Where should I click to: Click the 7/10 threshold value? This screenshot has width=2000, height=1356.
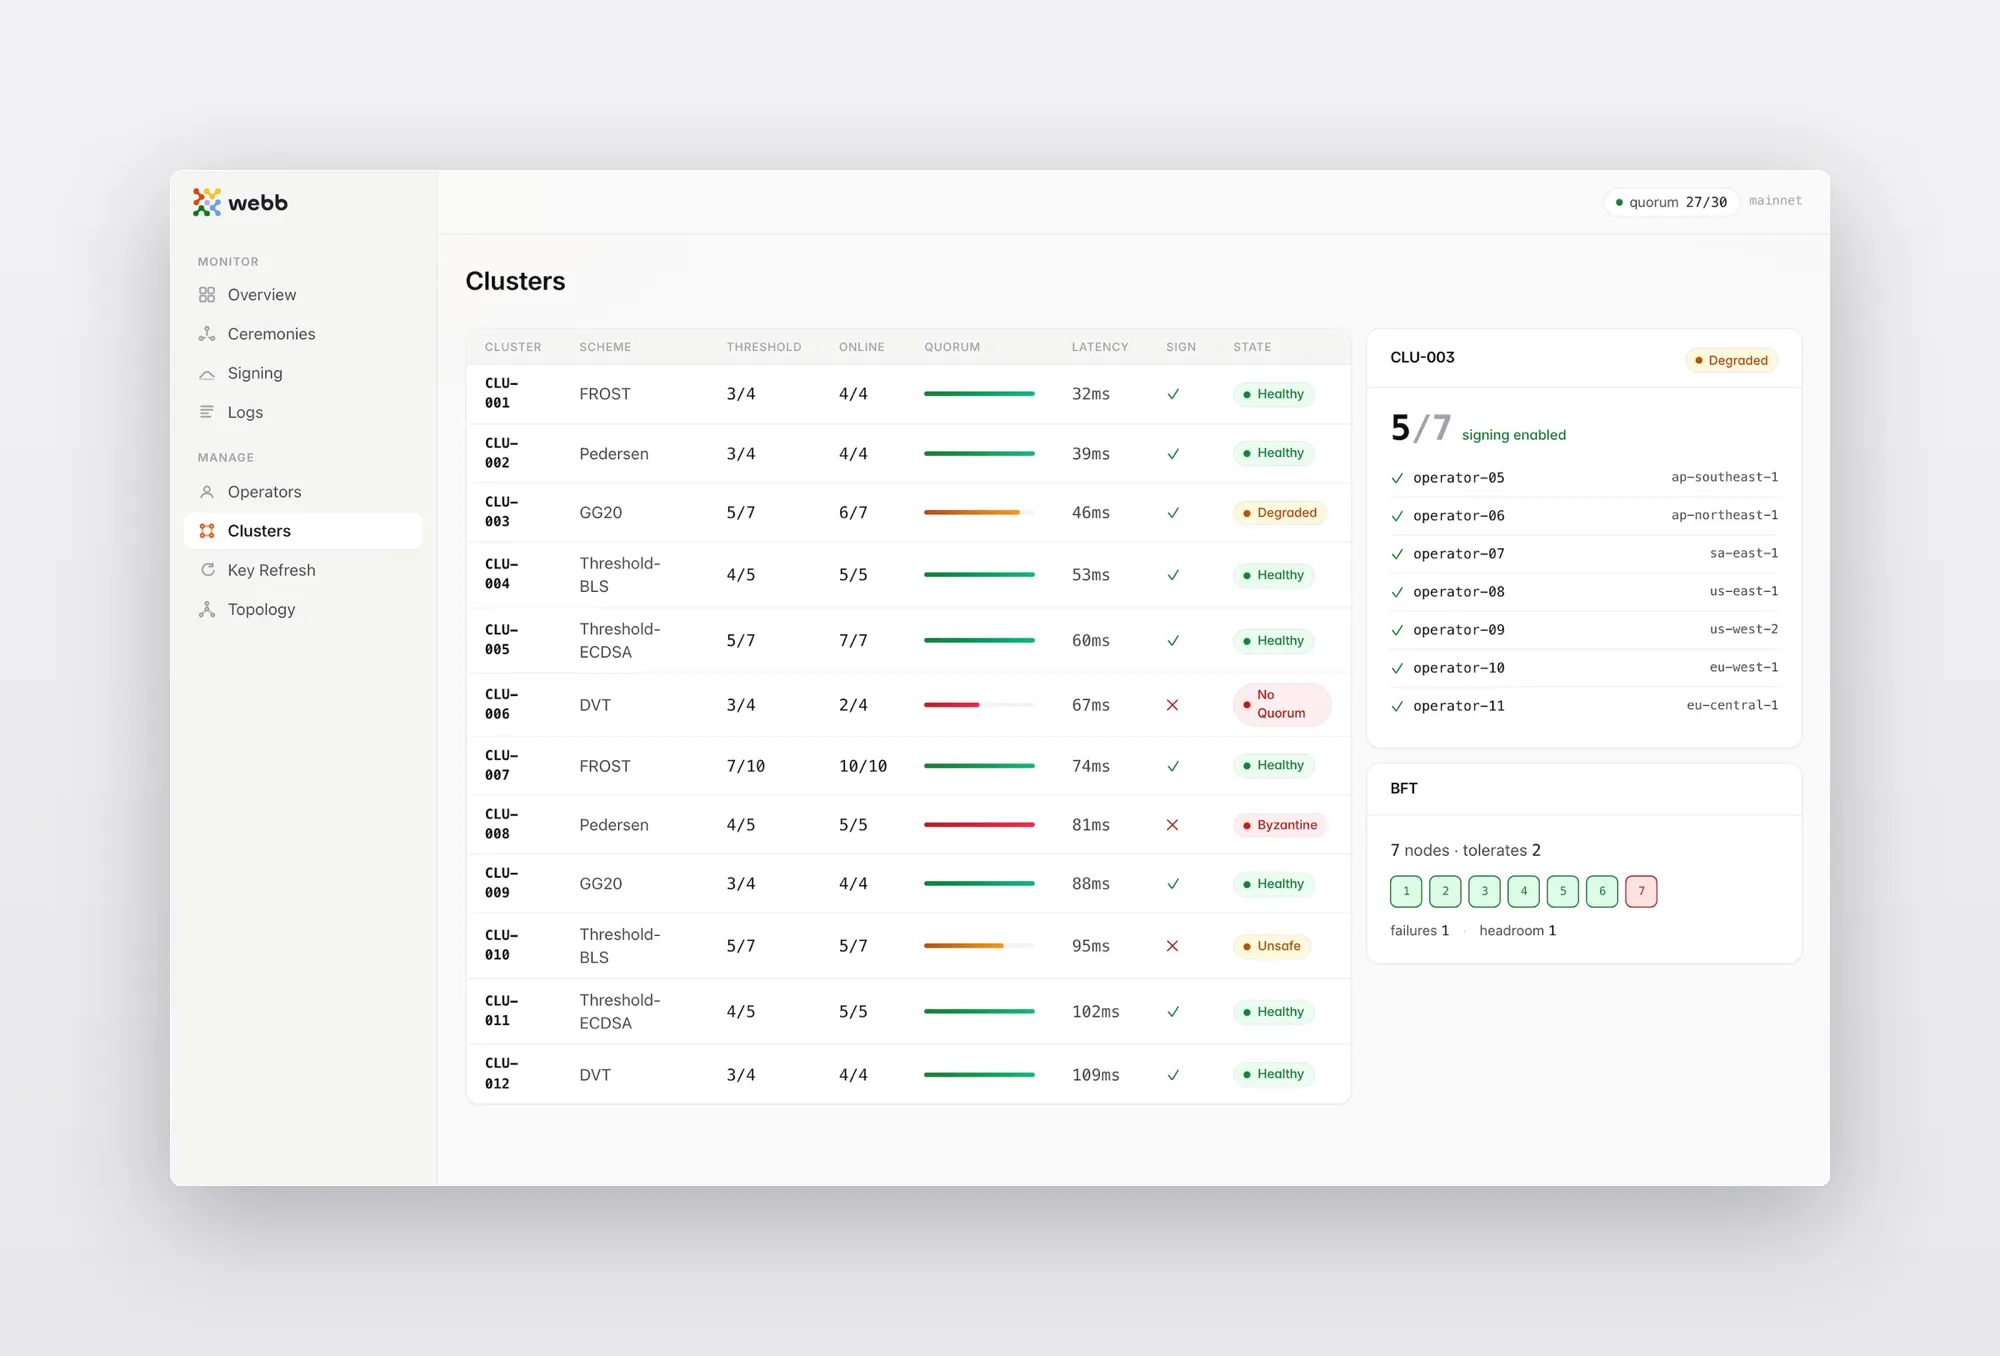point(746,766)
